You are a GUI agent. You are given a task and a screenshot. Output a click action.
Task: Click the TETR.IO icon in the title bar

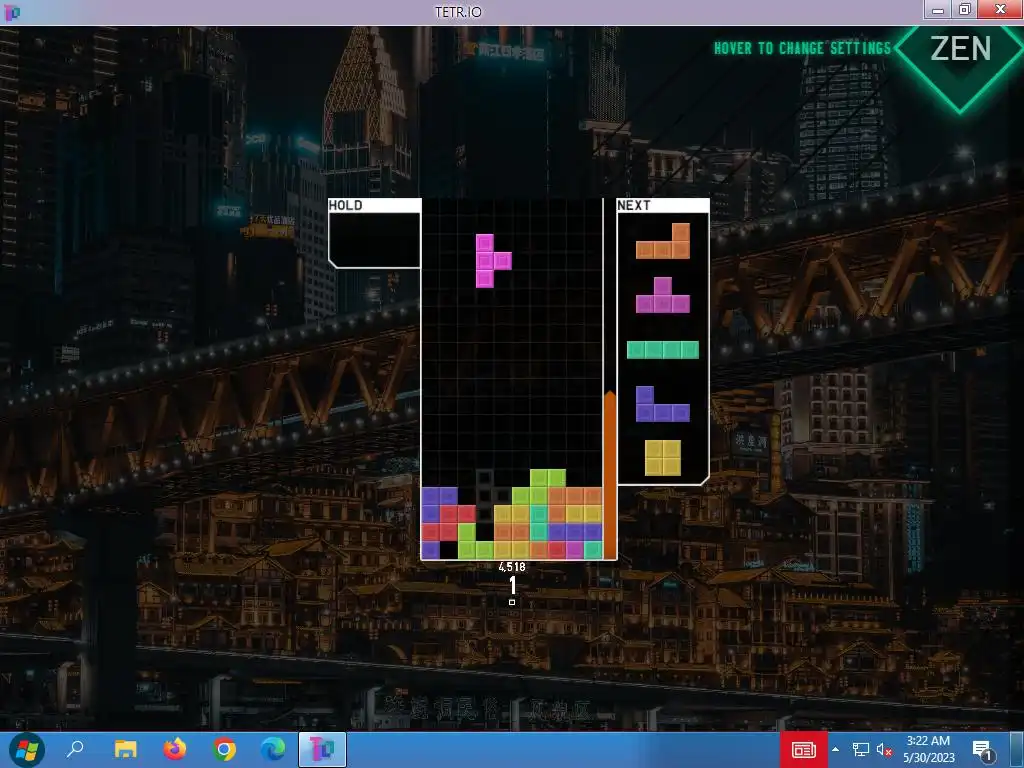pos(12,12)
